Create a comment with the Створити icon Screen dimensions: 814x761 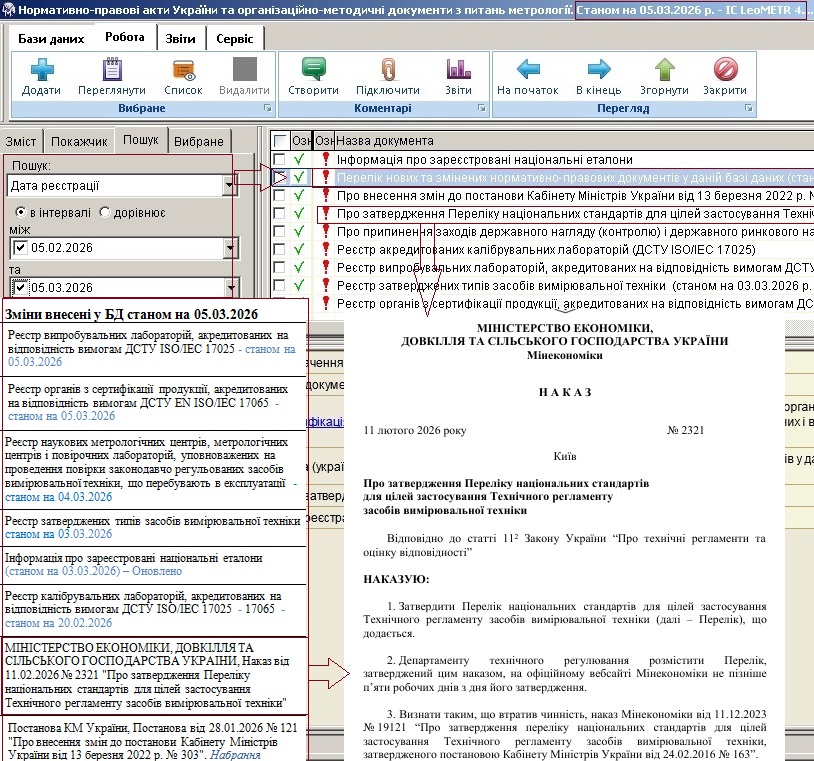(313, 71)
